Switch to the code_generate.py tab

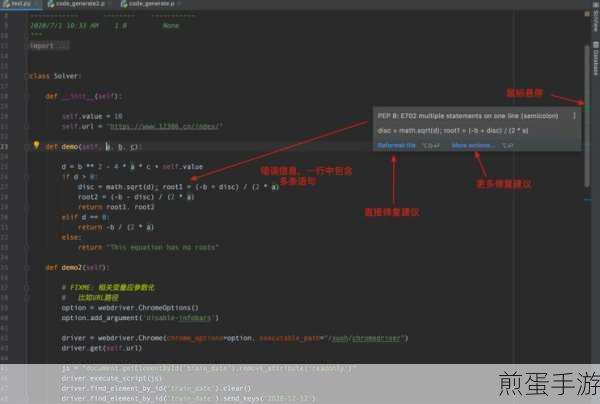[148, 4]
